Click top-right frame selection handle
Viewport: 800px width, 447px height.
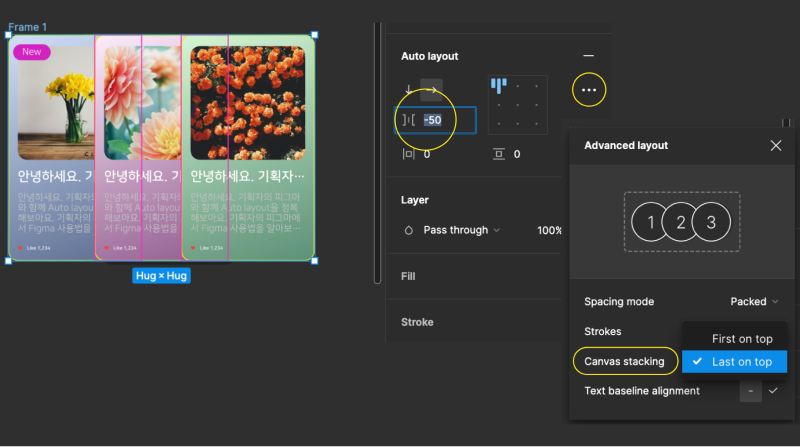tap(314, 35)
